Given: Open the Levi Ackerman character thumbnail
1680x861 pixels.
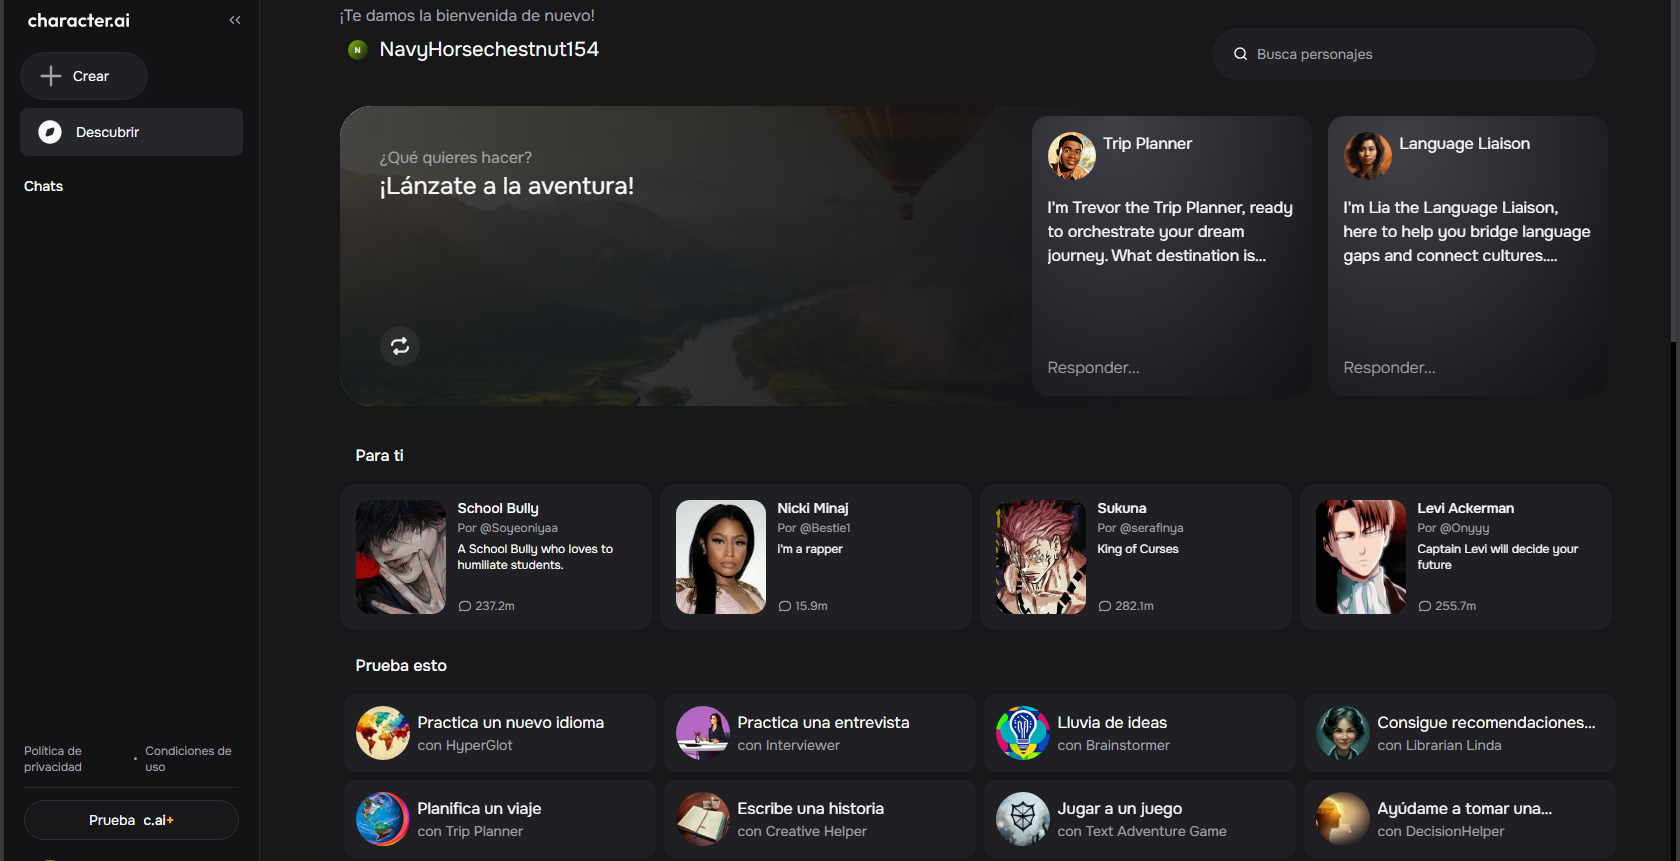Looking at the screenshot, I should tap(1361, 557).
